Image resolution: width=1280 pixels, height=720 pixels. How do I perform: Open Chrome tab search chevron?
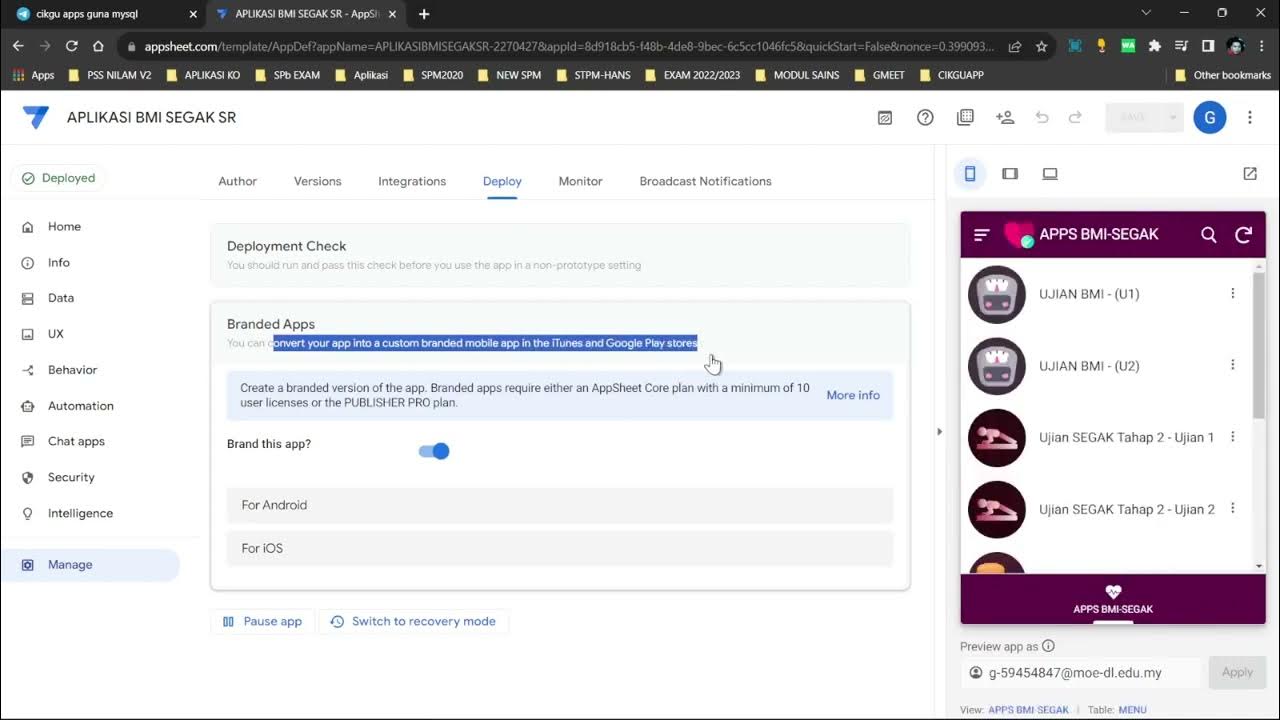1145,14
